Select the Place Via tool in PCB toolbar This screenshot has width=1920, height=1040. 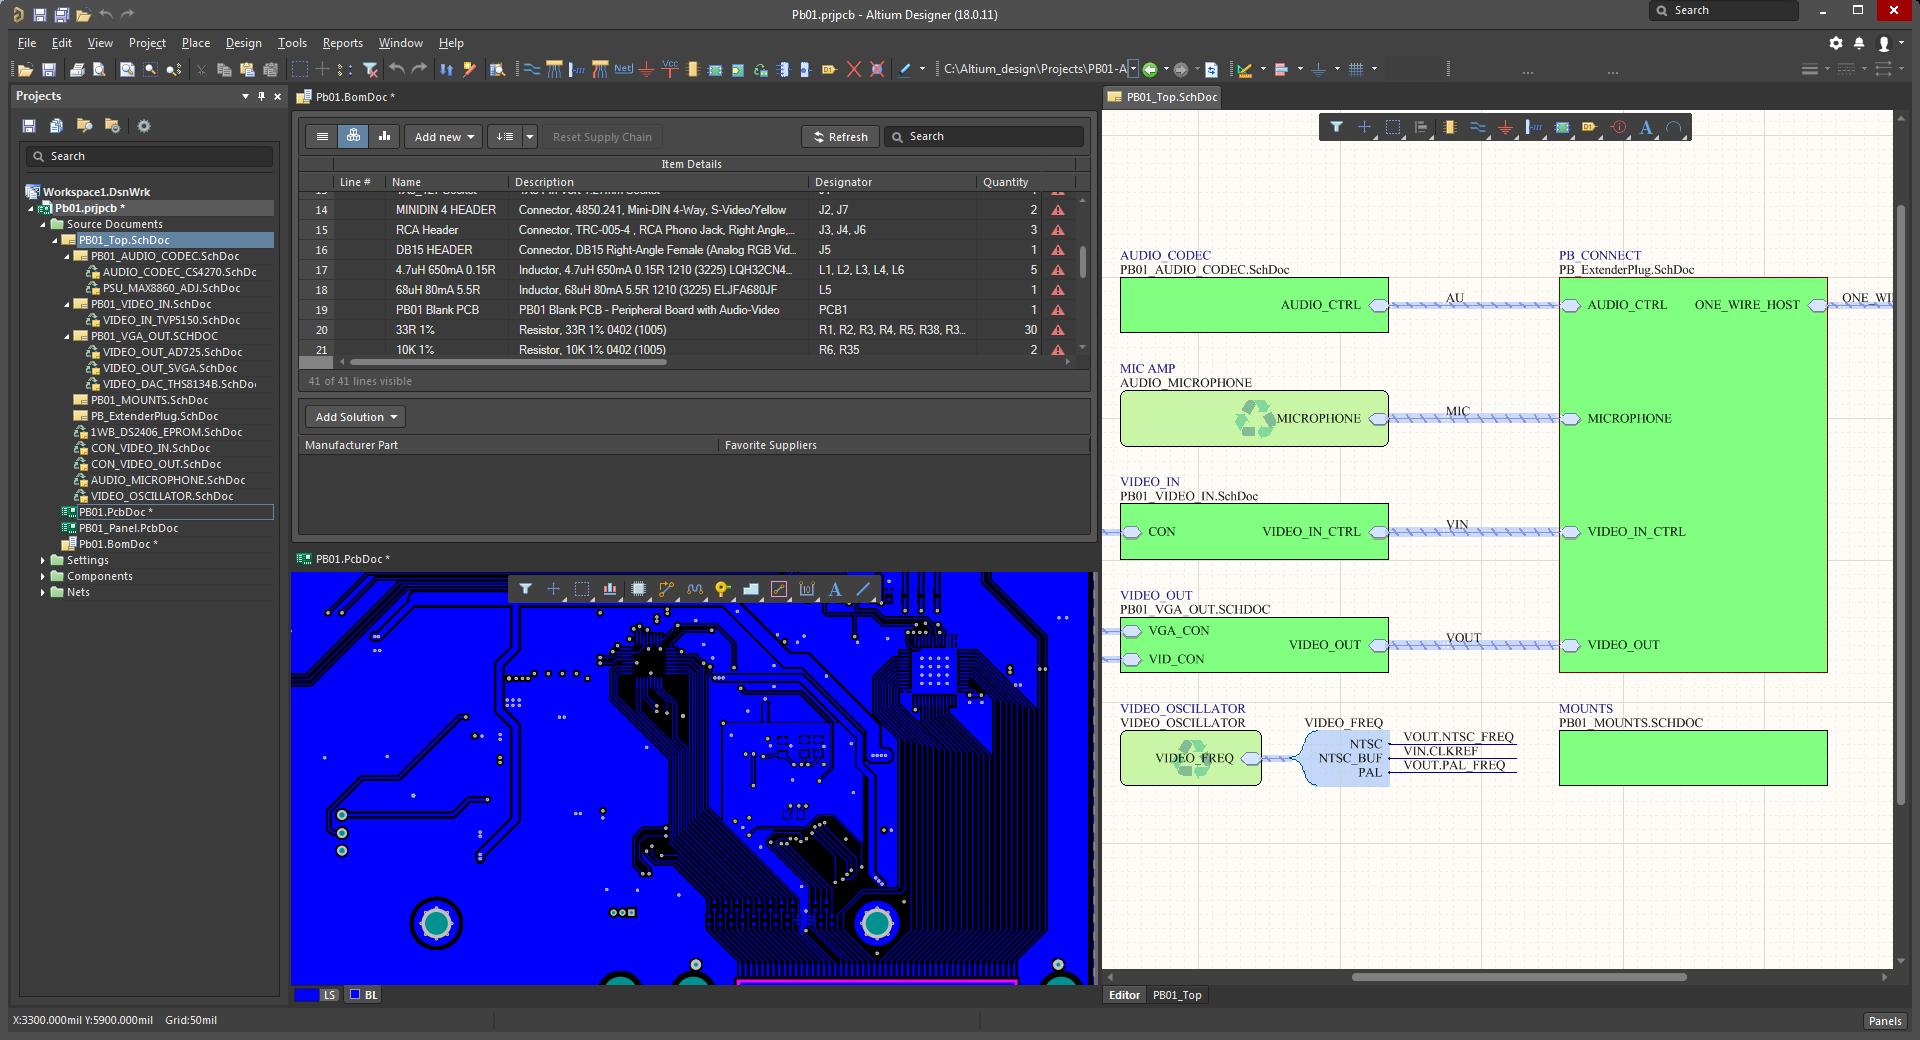click(722, 590)
